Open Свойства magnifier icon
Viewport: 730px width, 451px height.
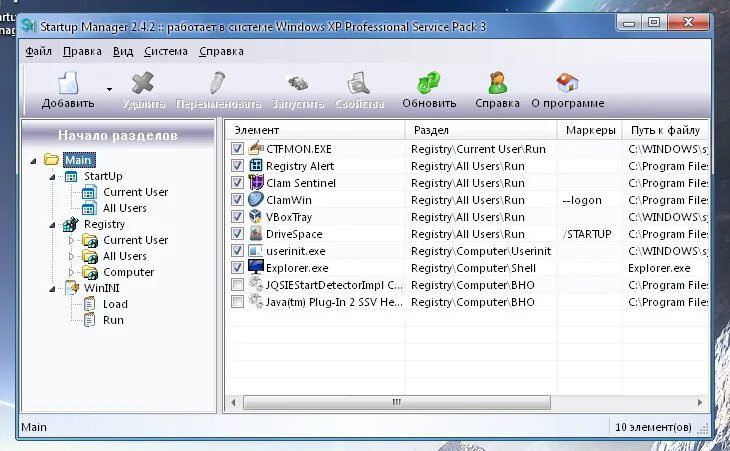[x=359, y=83]
